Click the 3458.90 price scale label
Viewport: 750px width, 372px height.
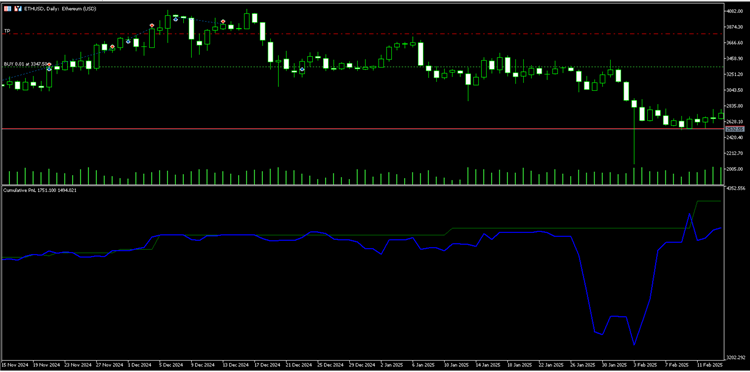(734, 58)
